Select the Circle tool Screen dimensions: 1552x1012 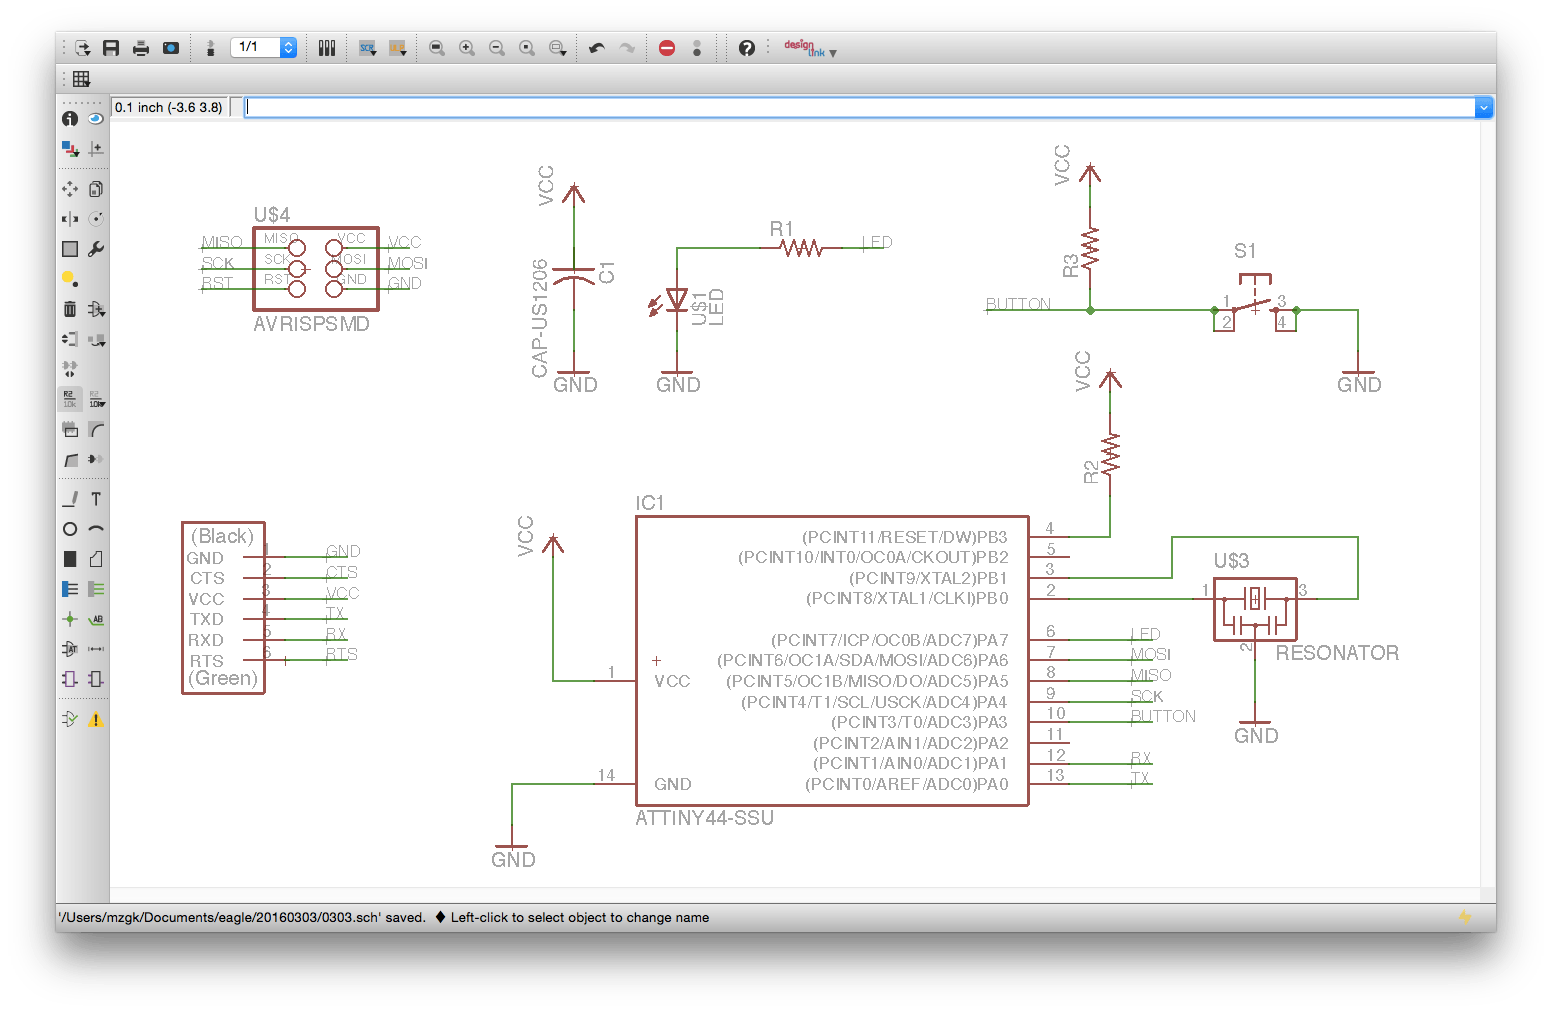click(x=70, y=529)
